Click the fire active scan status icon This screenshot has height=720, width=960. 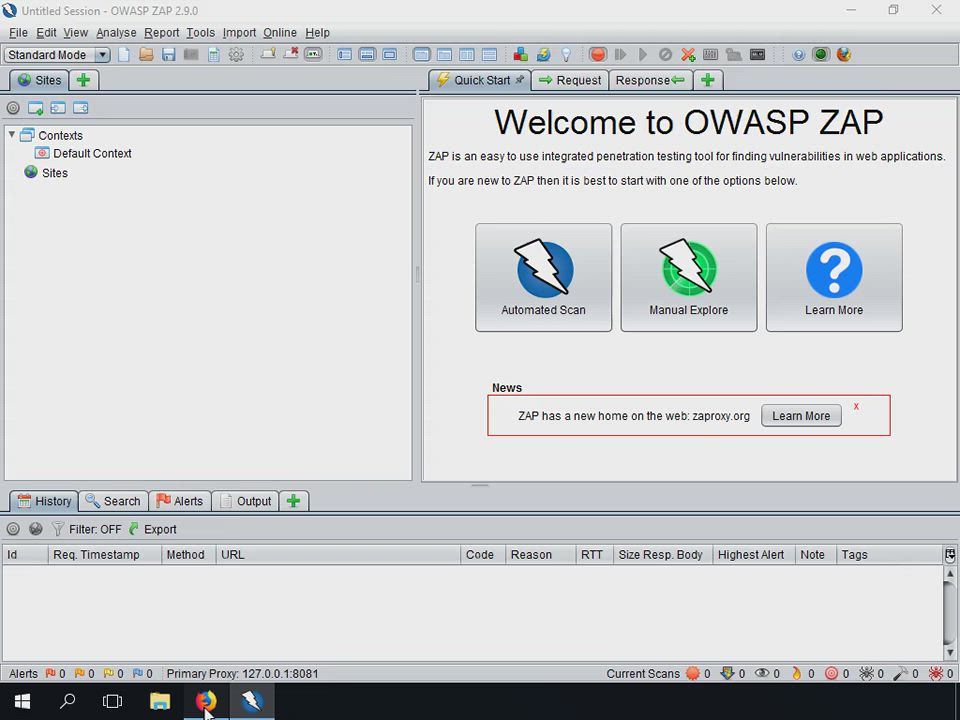pos(796,673)
